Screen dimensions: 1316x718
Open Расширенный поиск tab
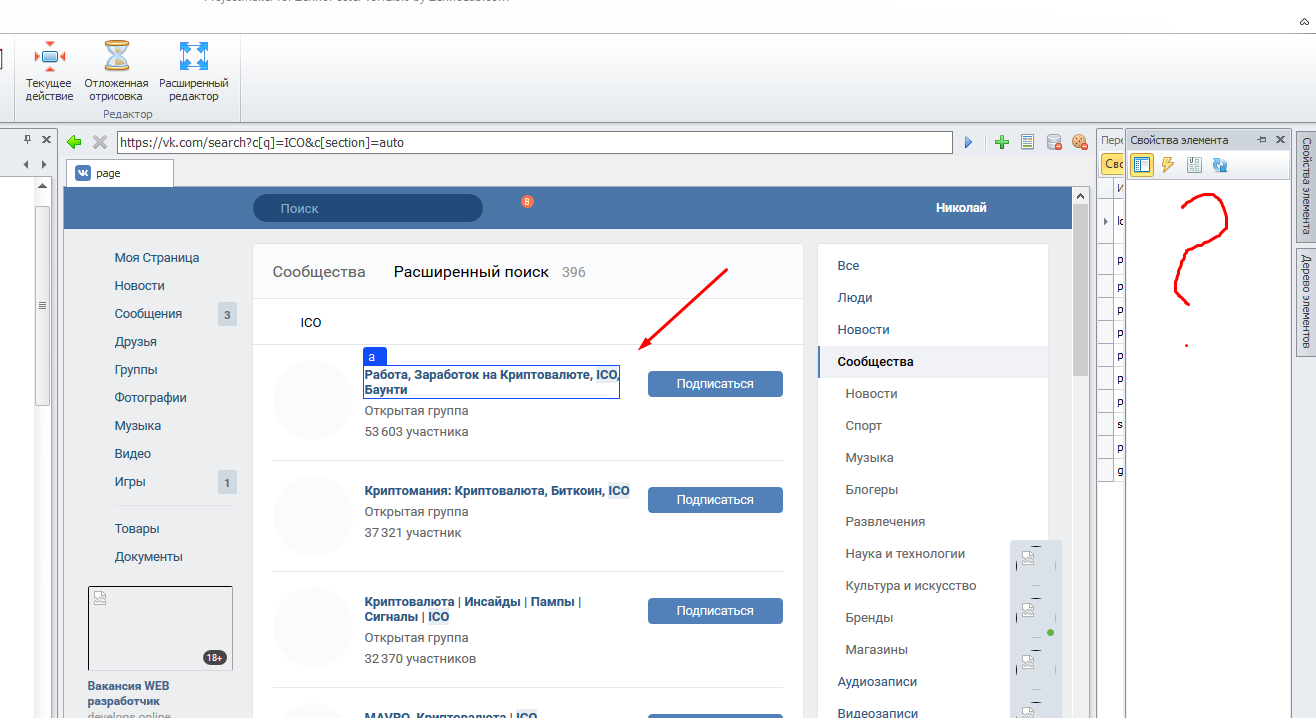(x=471, y=272)
